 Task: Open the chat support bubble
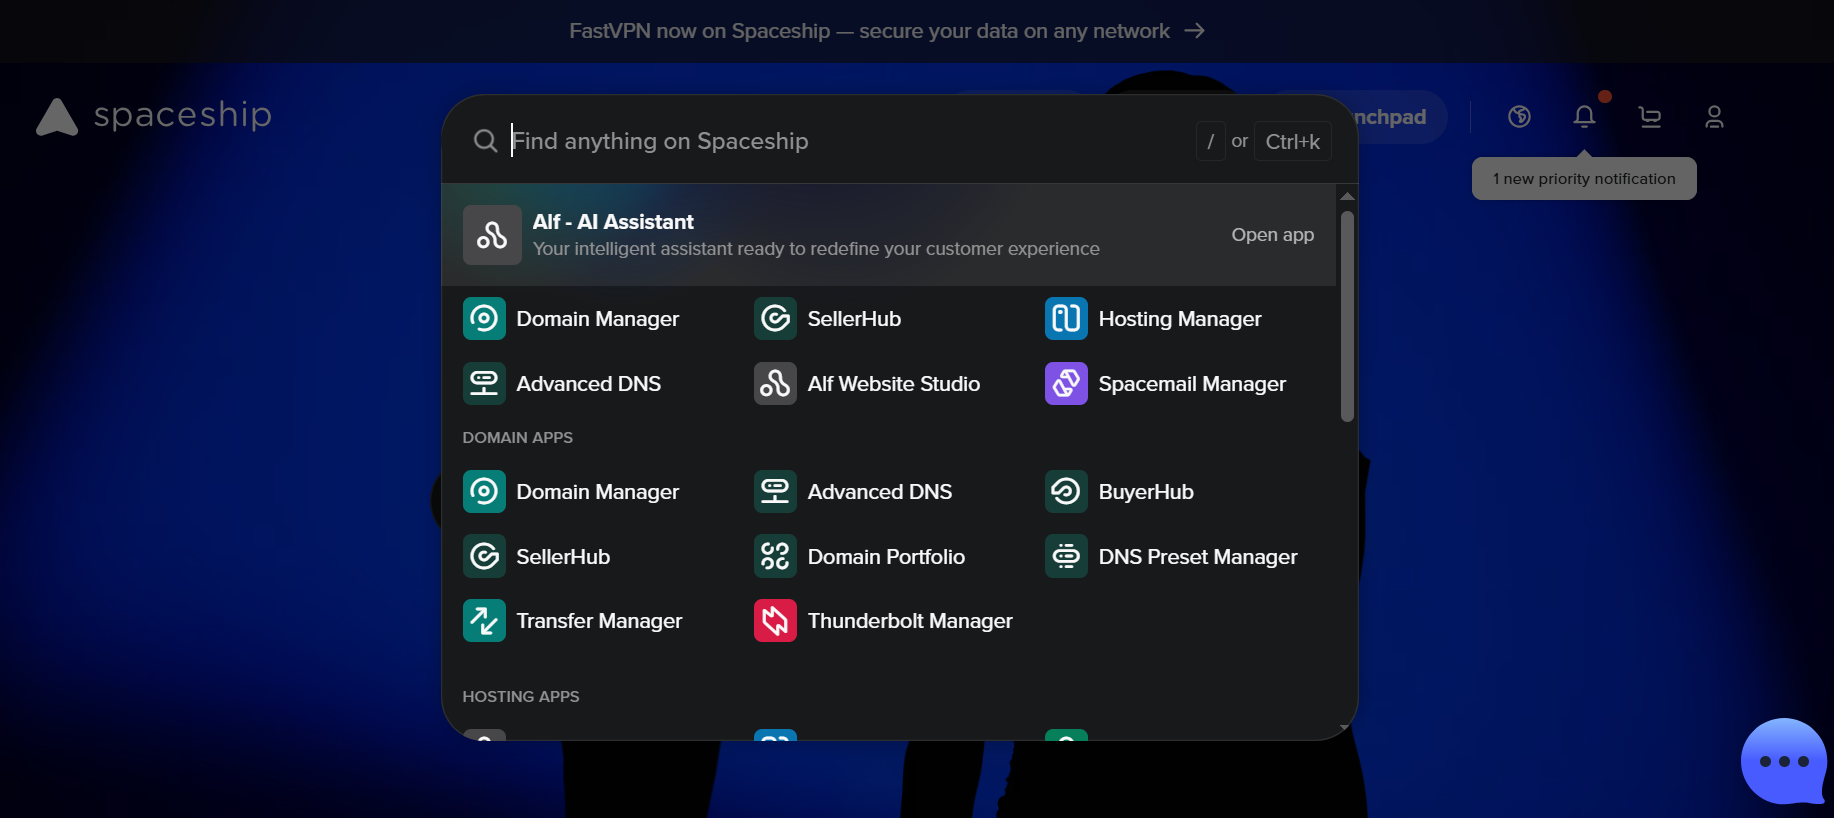point(1783,761)
